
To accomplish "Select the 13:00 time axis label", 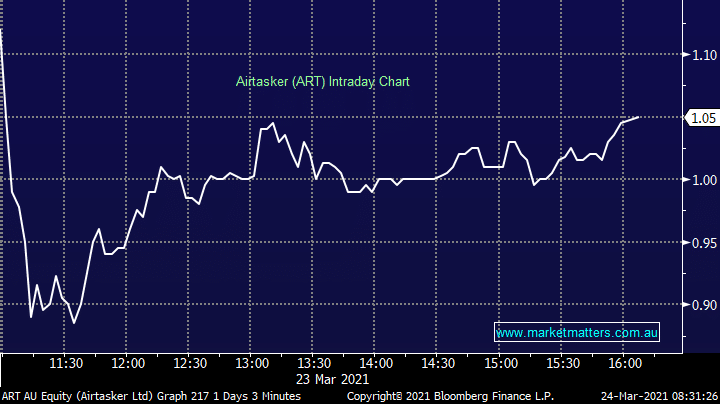I will coord(252,363).
